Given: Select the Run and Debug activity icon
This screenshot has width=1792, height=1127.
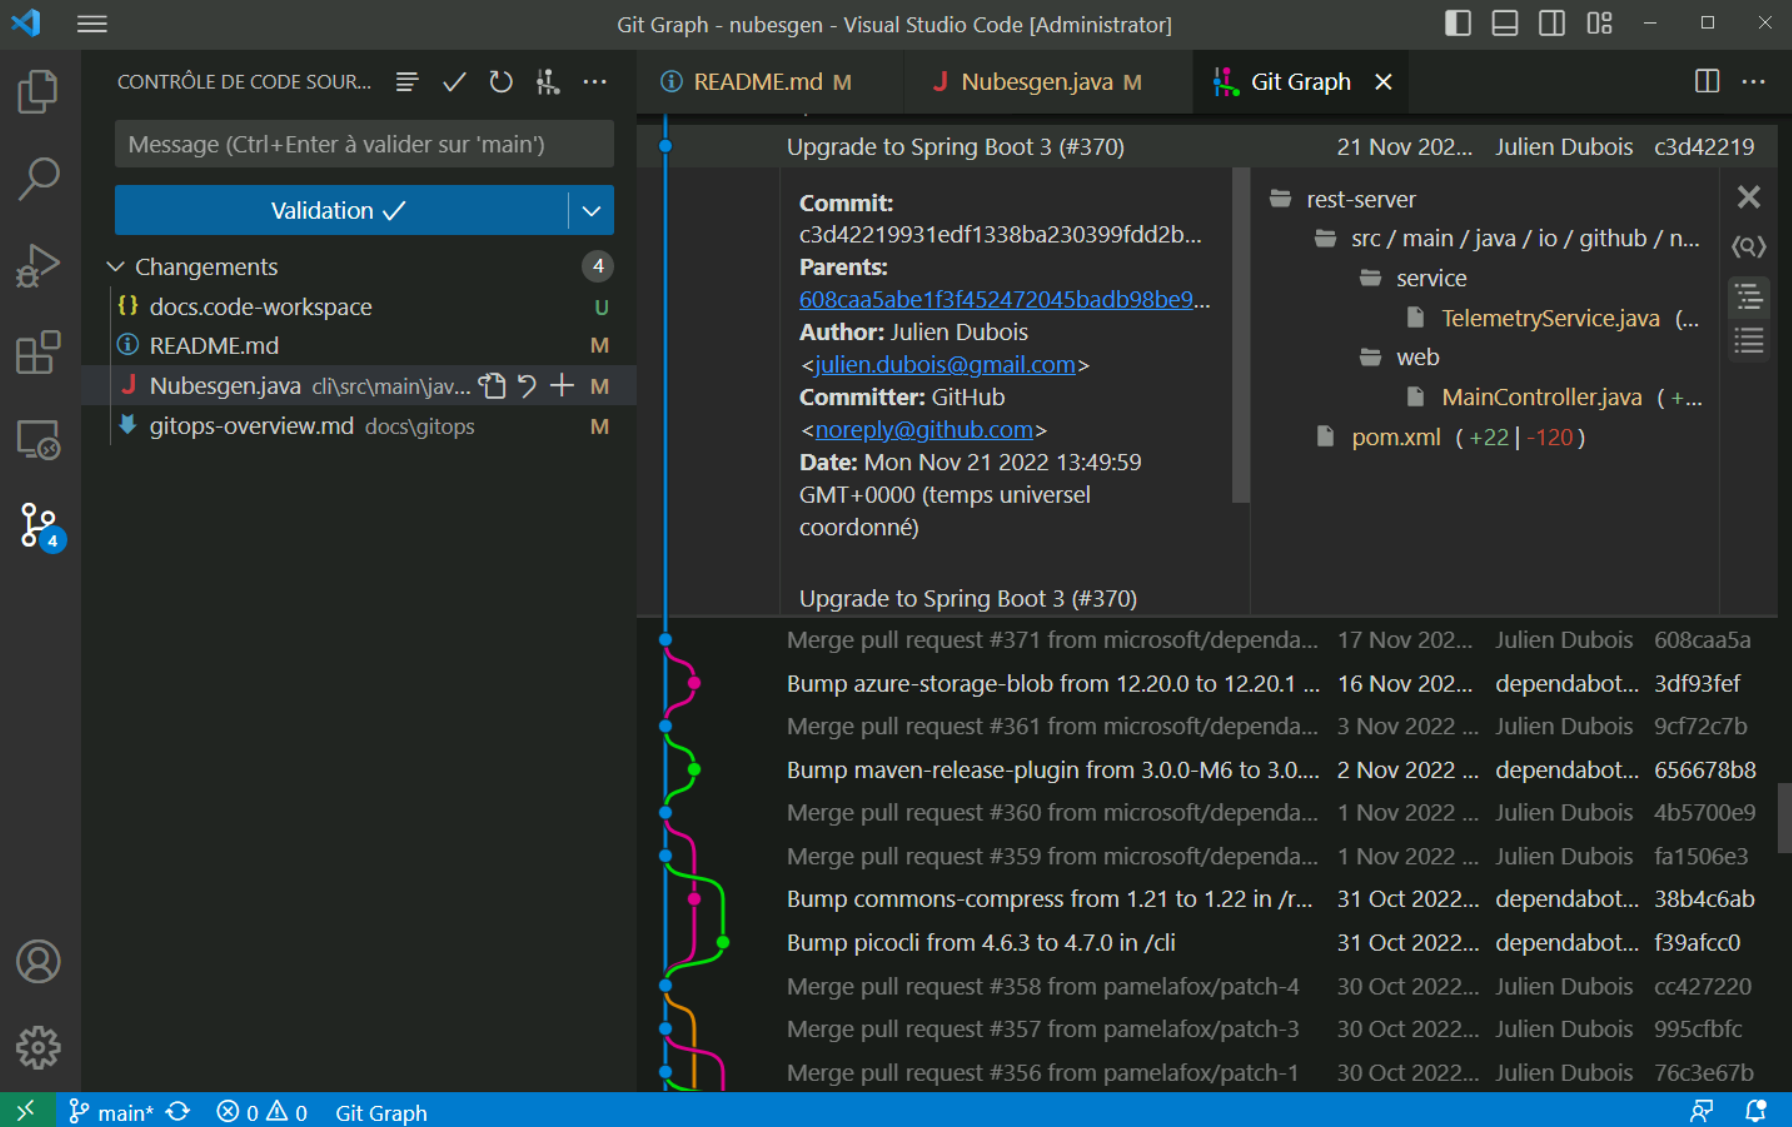Looking at the screenshot, I should [x=38, y=265].
